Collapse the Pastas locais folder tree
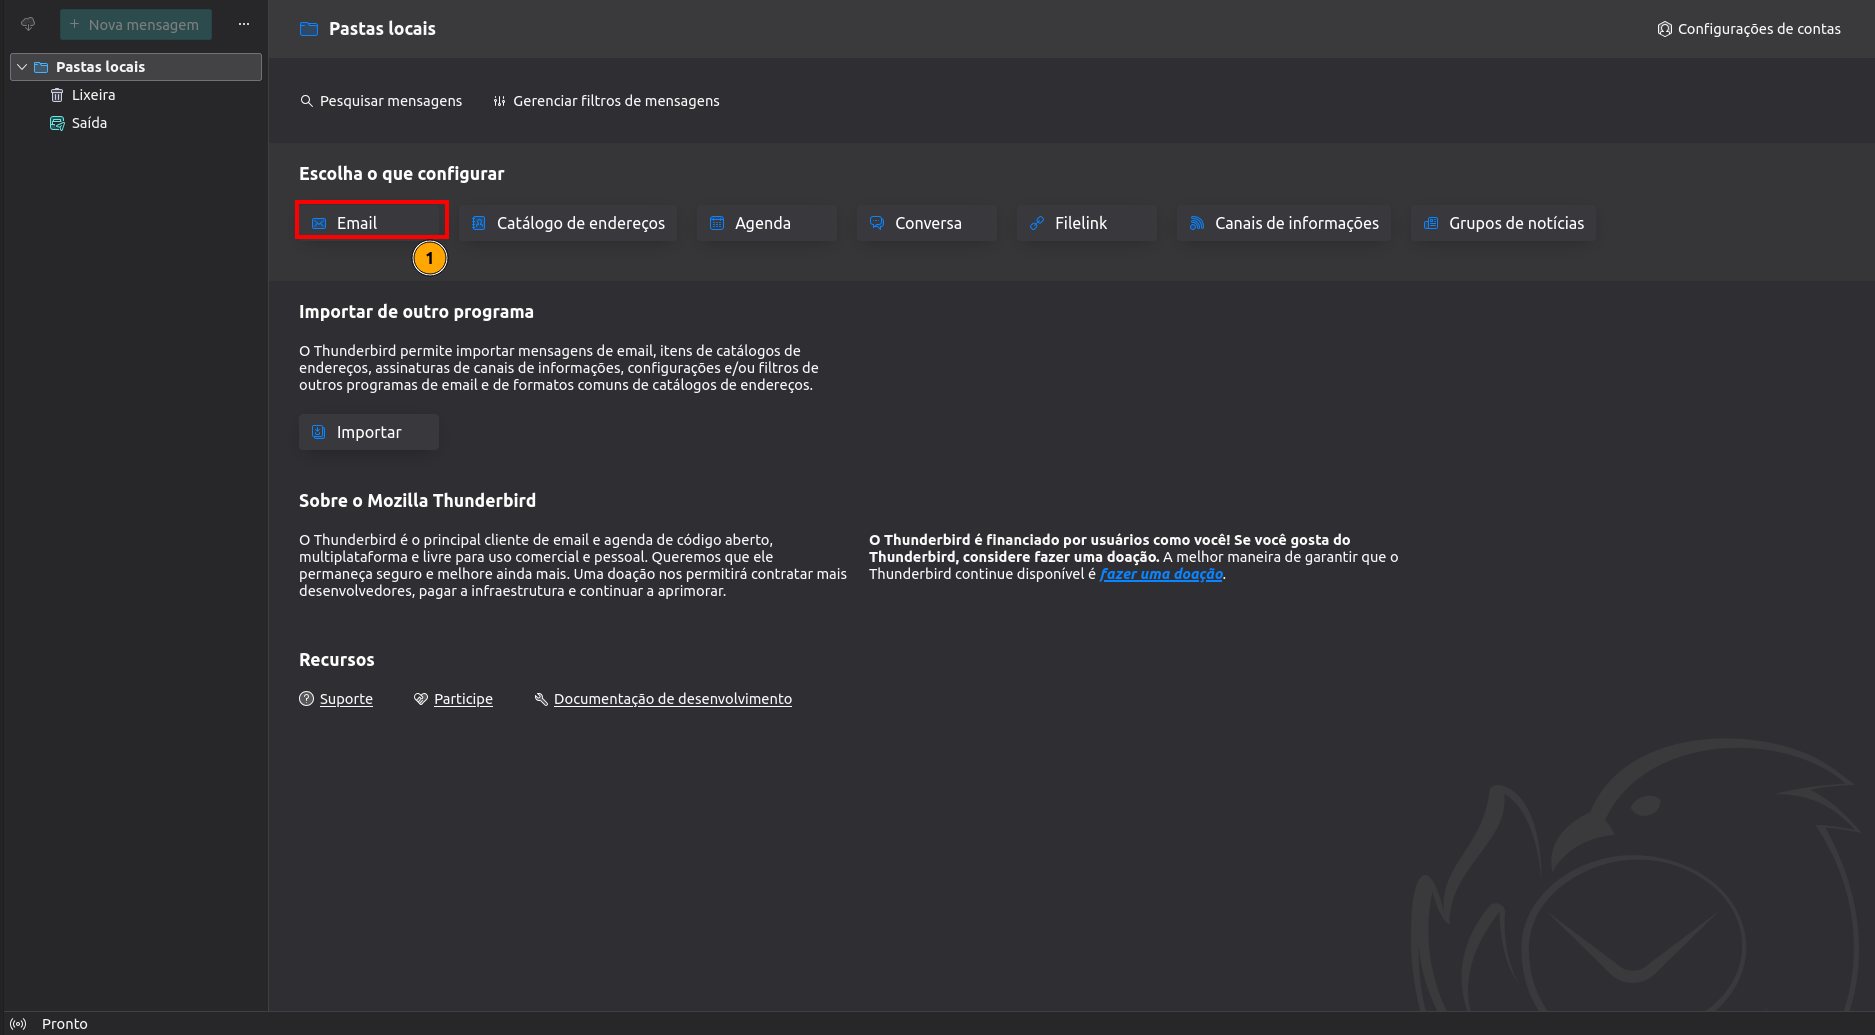The image size is (1875, 1035). pyautogui.click(x=22, y=67)
